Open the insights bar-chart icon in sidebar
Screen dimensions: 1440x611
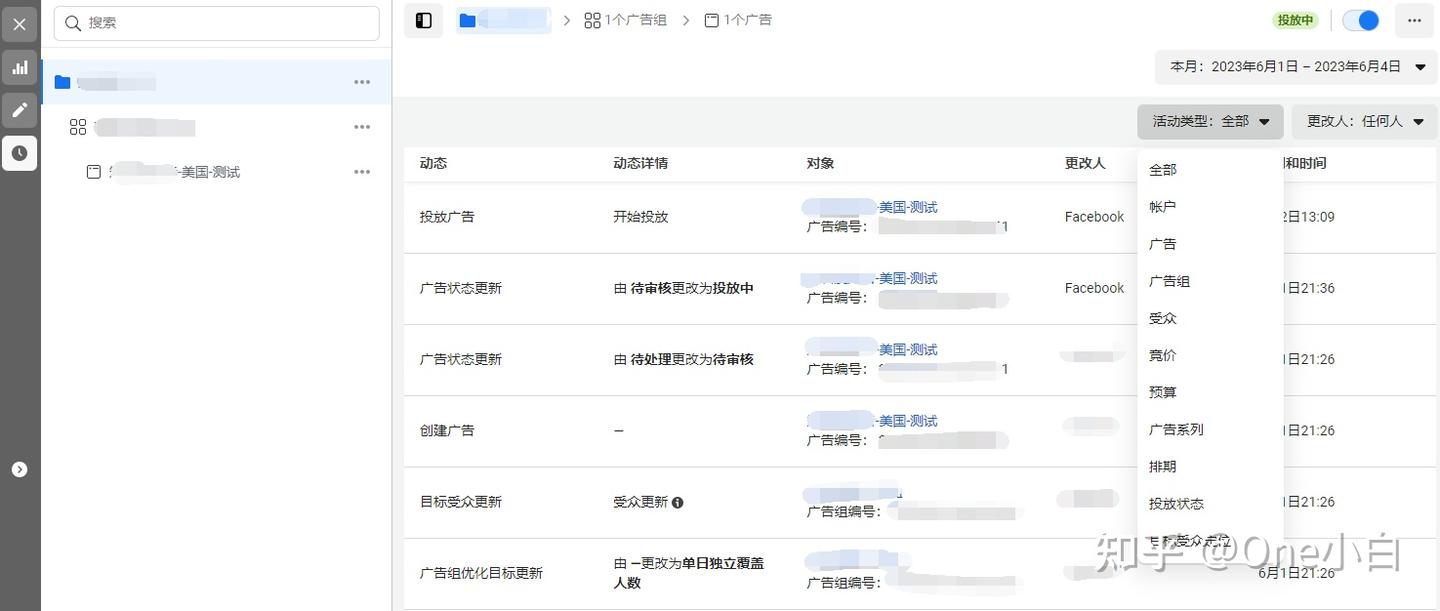(x=20, y=67)
